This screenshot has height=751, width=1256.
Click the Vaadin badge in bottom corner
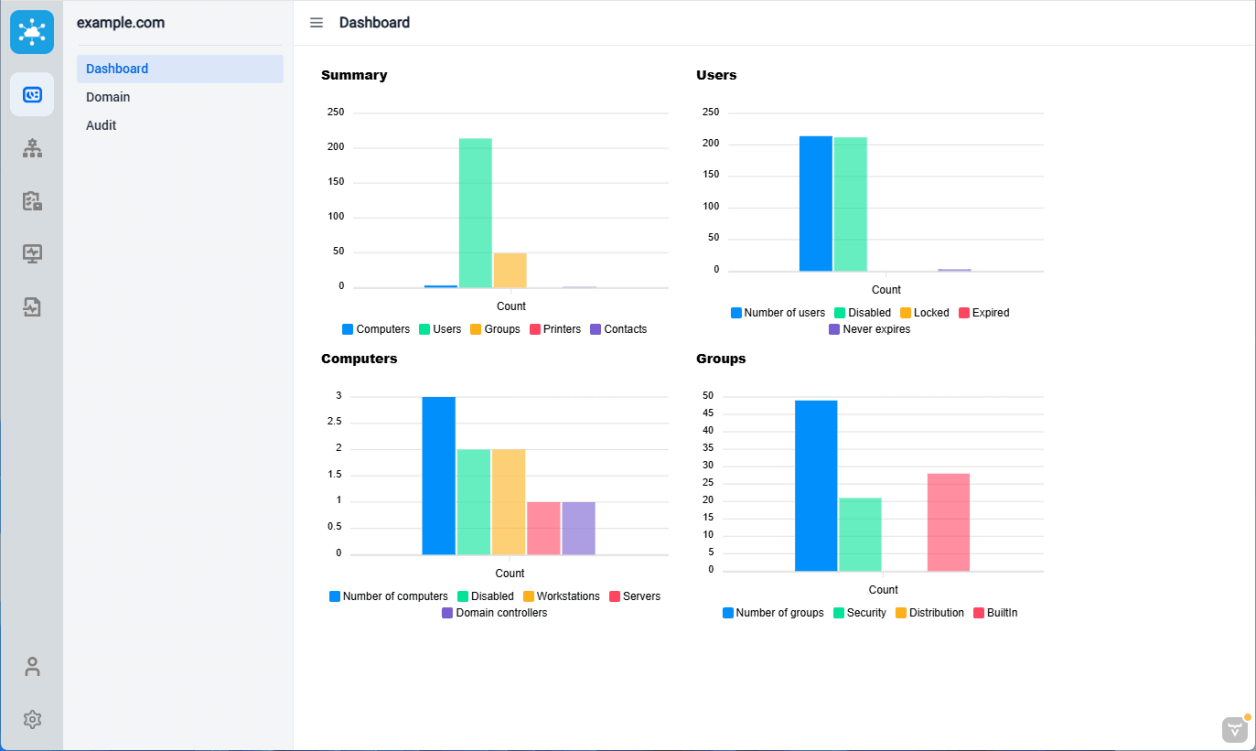pos(1235,729)
